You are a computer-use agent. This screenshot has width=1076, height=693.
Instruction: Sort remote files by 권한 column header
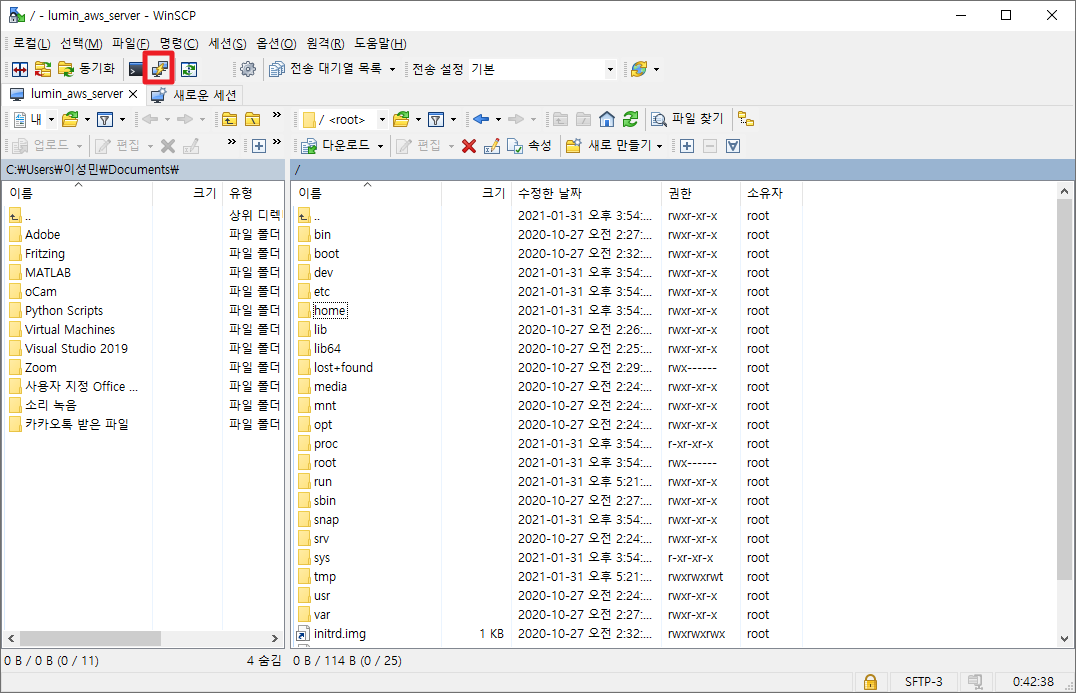point(701,193)
